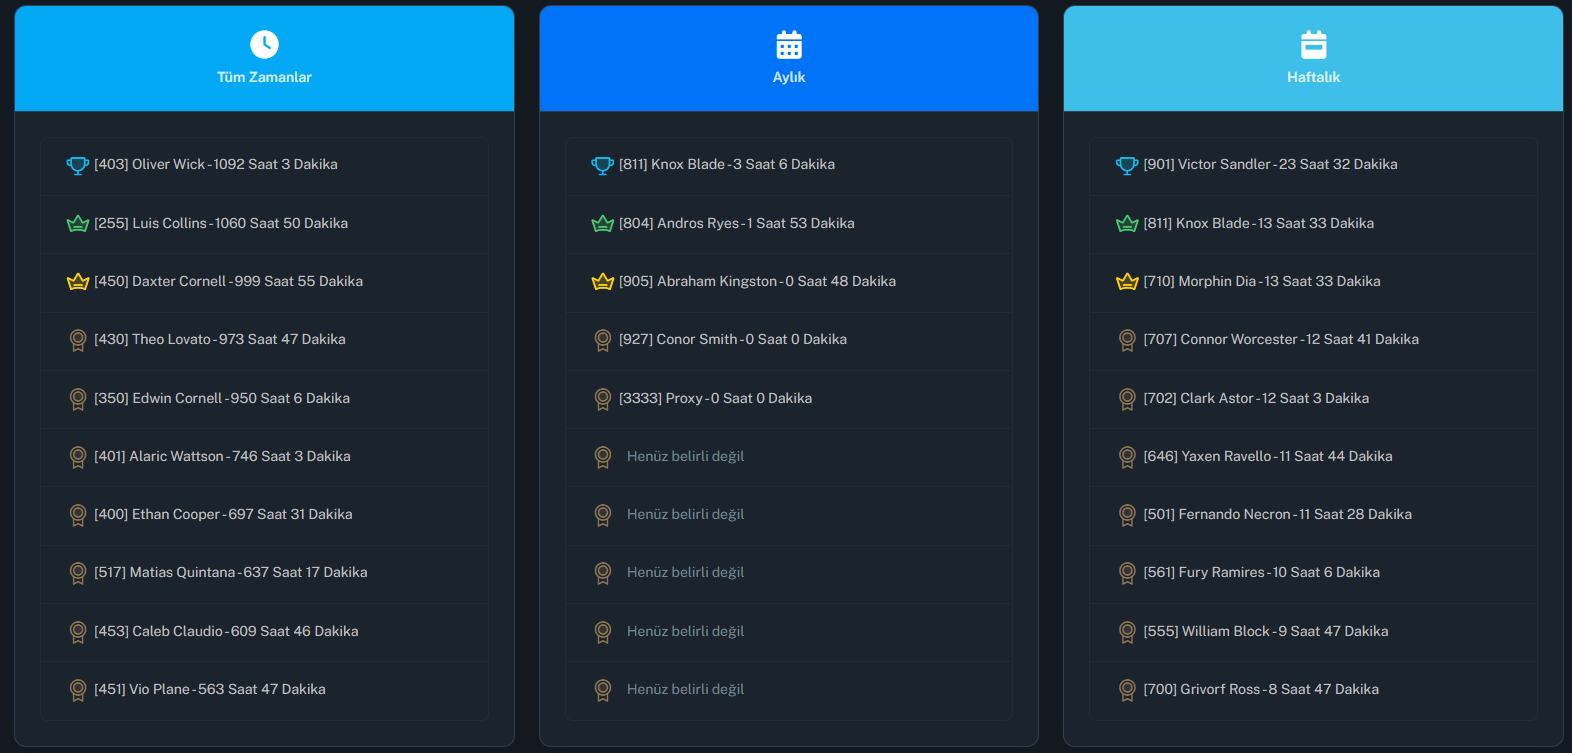Click the trophy icon beside Victor Sandler
Screen dimensions: 1572x753
1127,165
